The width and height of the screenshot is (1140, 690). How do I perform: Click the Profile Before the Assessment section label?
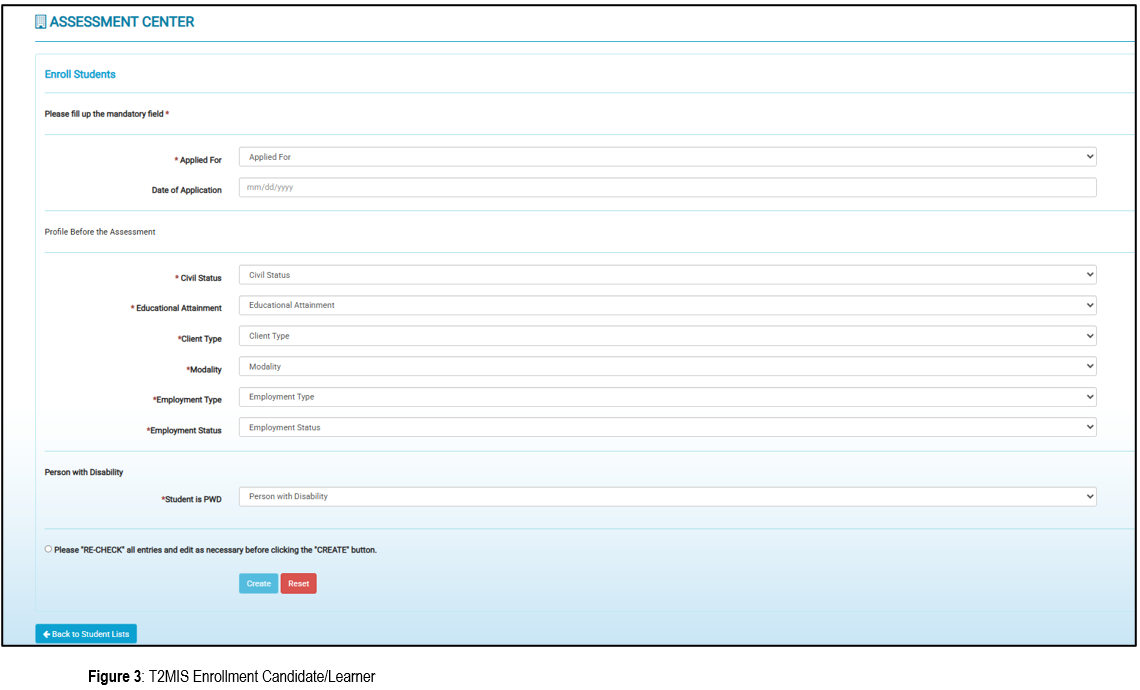tap(100, 232)
